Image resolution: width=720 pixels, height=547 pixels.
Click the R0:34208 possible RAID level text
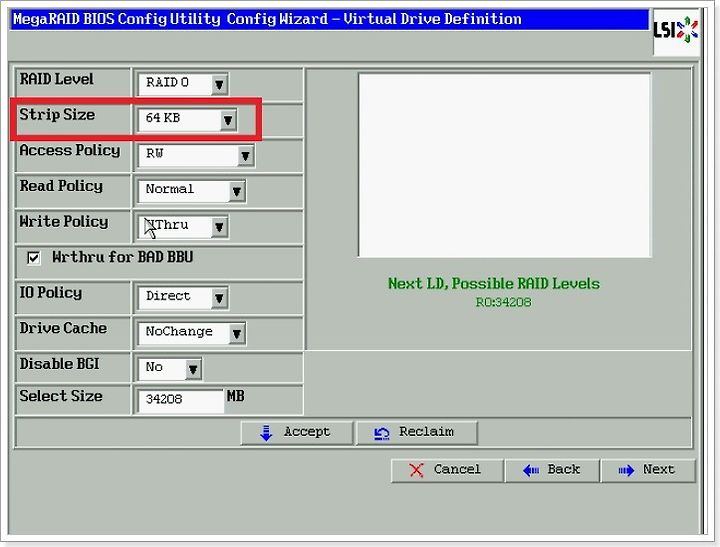point(503,303)
